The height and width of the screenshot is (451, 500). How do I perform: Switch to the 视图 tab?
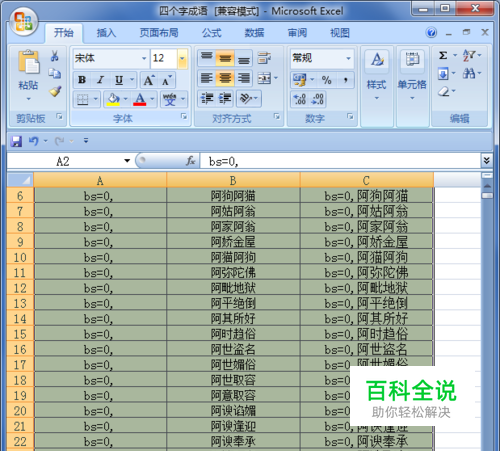[x=340, y=33]
